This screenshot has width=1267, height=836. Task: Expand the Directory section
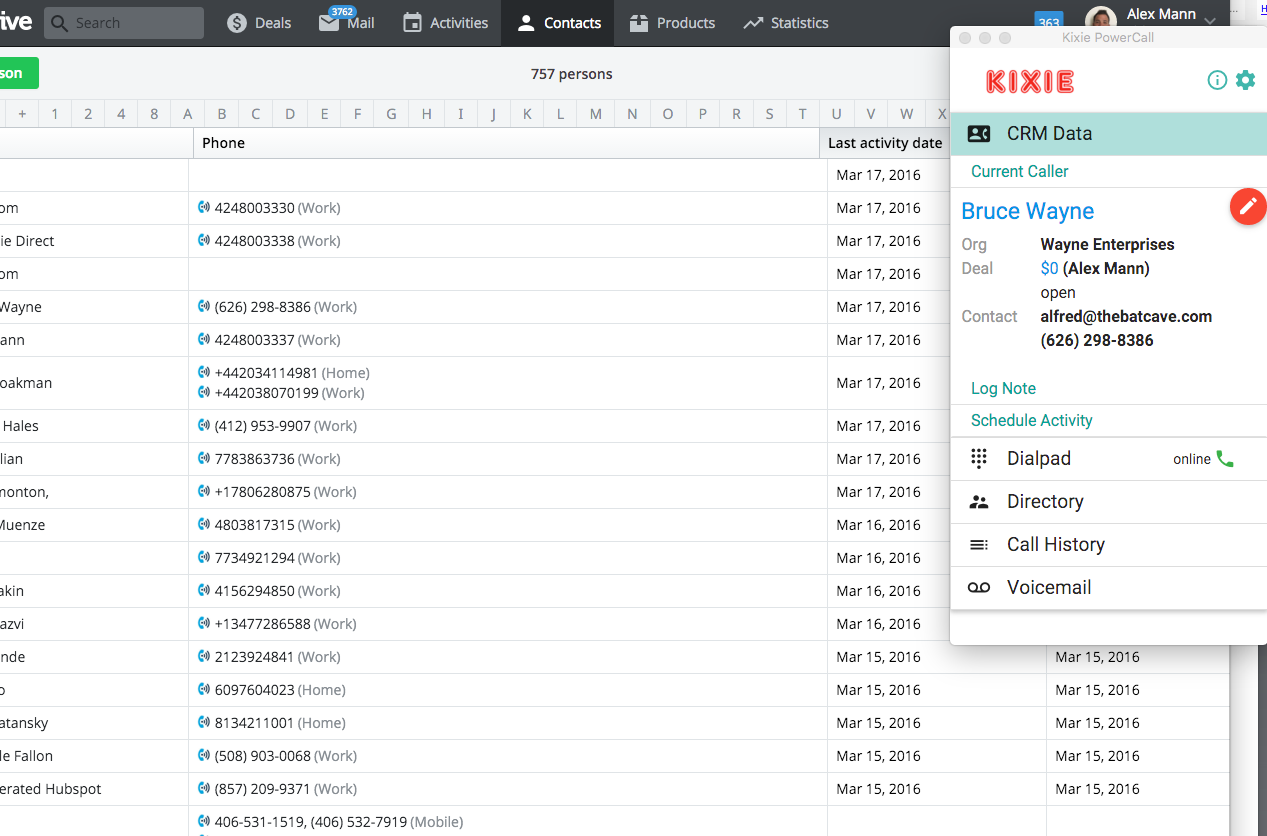pos(1108,502)
